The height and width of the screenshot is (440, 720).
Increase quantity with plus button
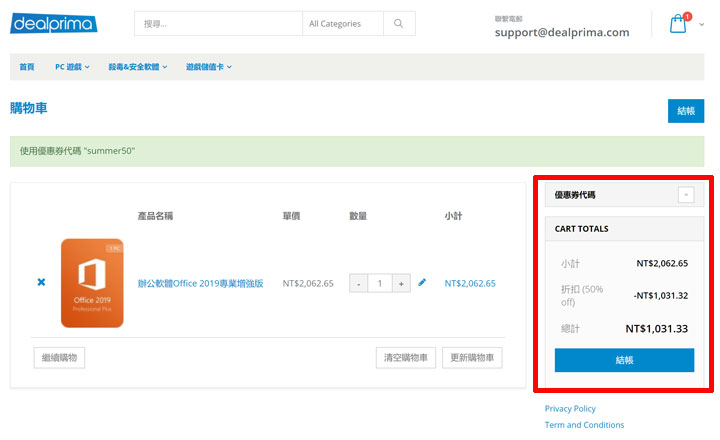pos(401,284)
